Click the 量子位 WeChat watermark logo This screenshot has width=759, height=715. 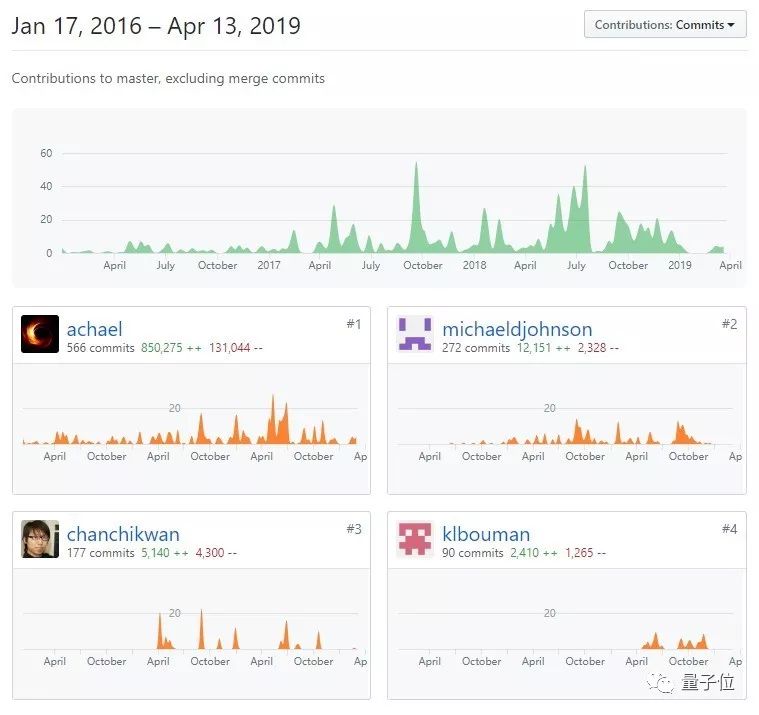coord(691,683)
